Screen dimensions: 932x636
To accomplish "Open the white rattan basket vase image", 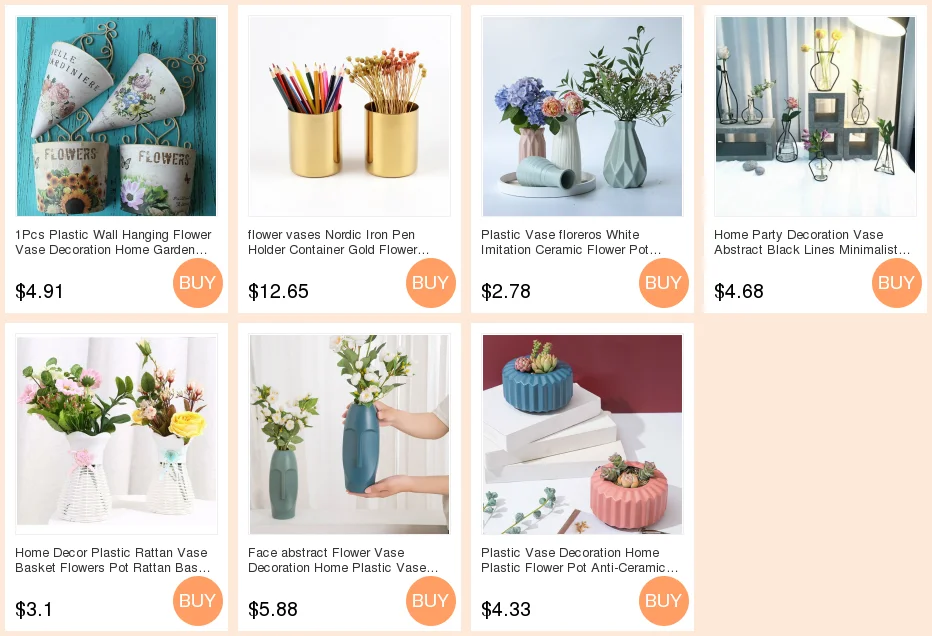I will (x=116, y=435).
